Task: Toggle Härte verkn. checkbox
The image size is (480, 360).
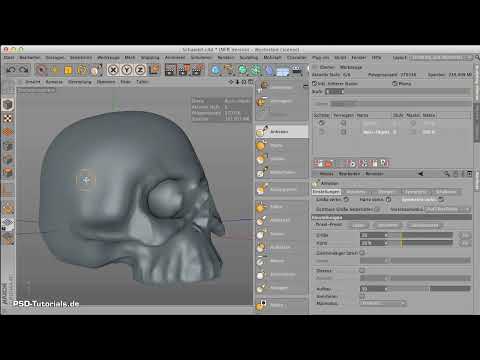Action: pos(388,199)
